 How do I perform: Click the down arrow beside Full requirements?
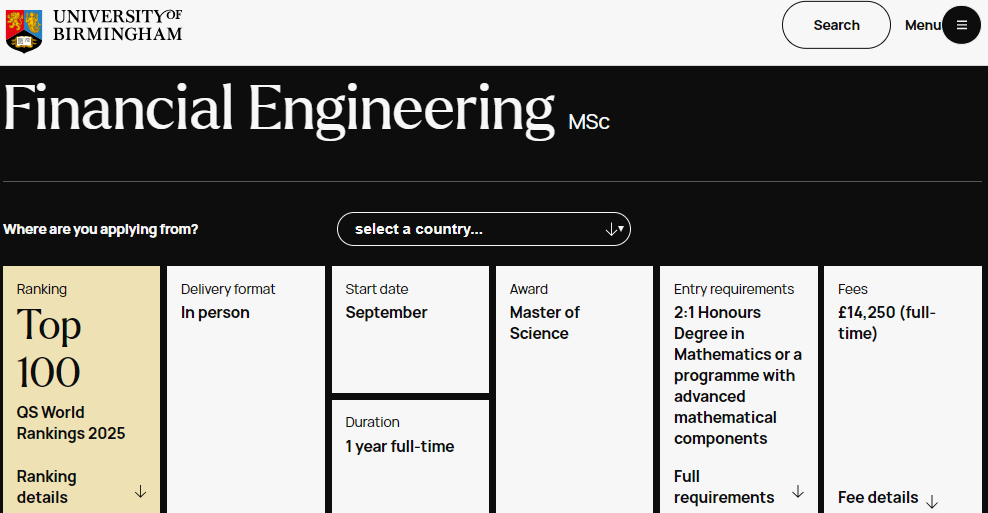798,491
